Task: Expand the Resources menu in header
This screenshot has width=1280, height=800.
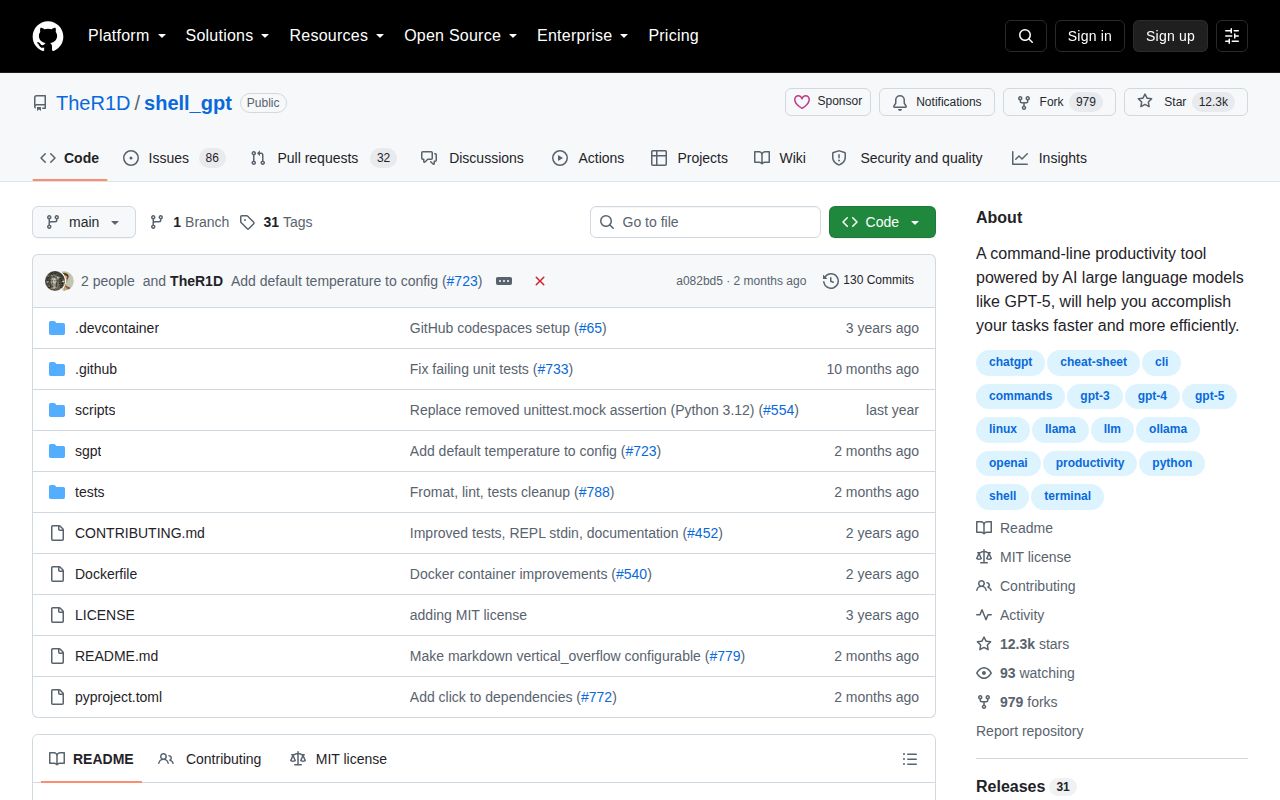Action: point(337,36)
